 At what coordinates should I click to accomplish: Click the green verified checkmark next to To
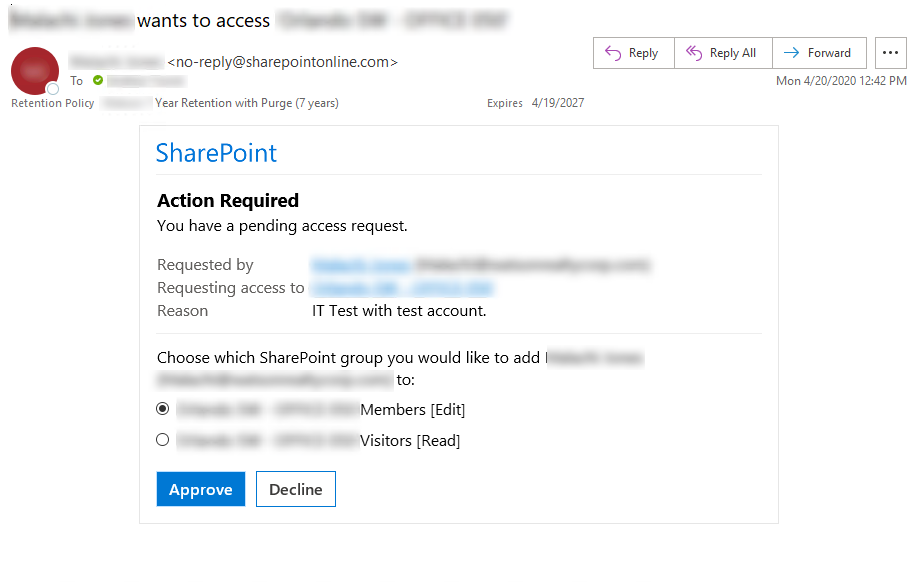[x=96, y=81]
